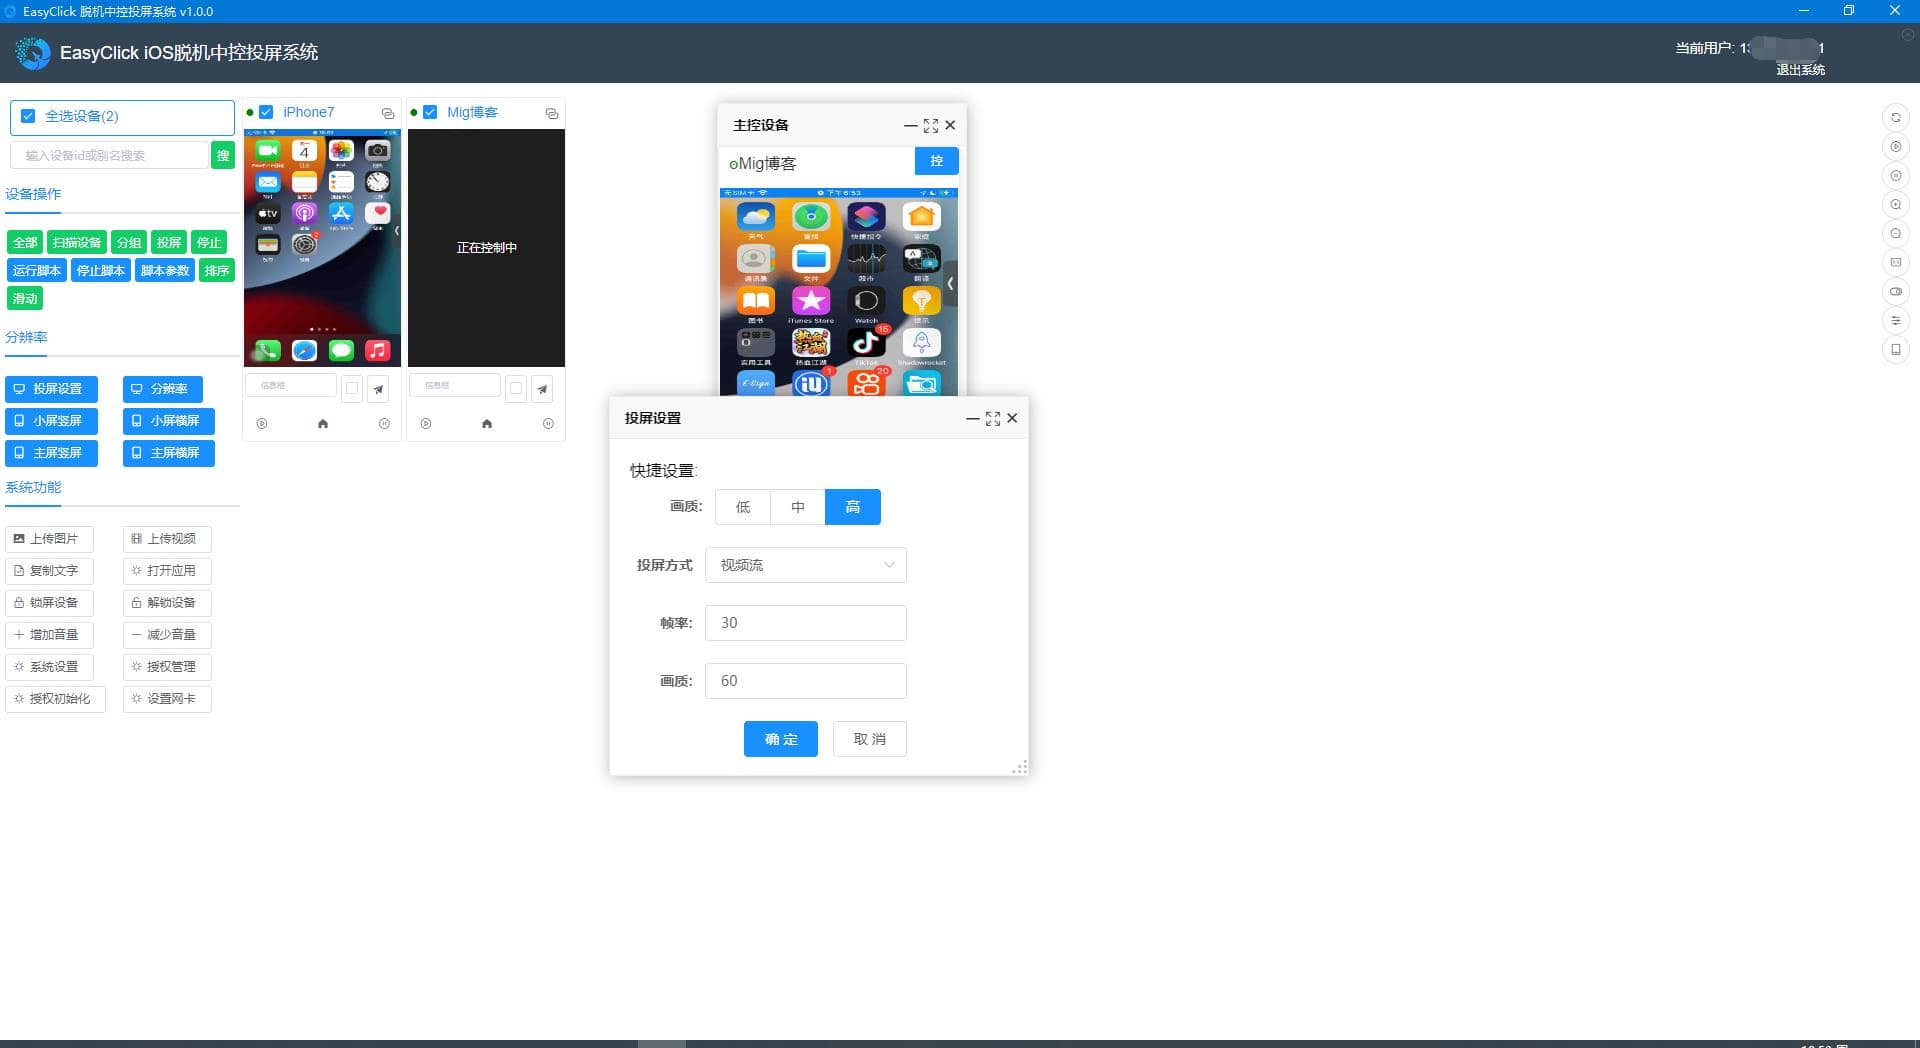Click the zoom-out magnifier icon in right sidebar

click(1895, 234)
